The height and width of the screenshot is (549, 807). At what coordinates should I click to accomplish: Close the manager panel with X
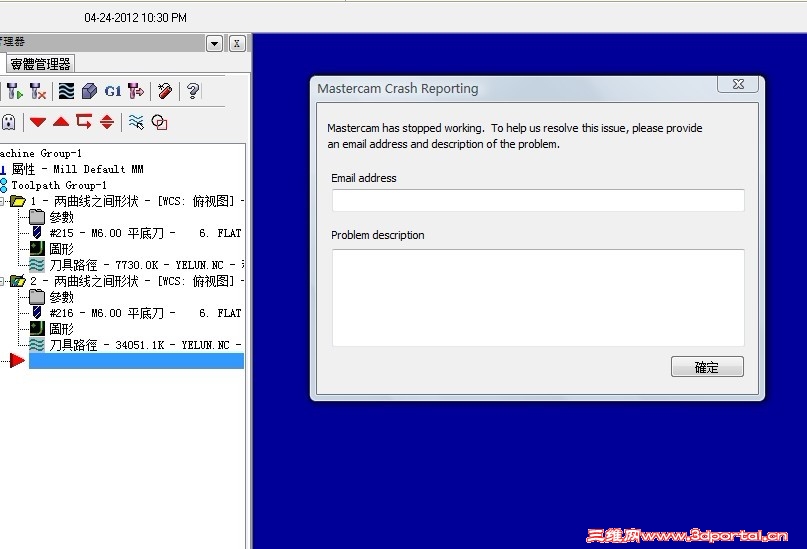tap(237, 43)
